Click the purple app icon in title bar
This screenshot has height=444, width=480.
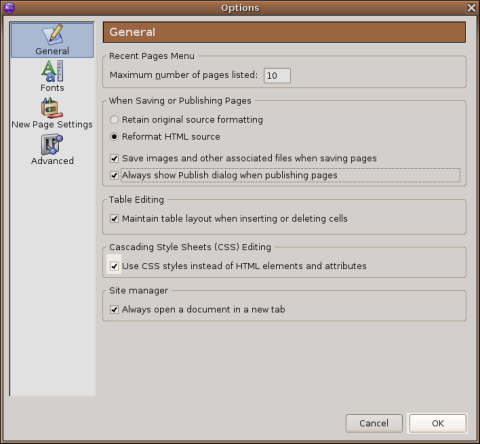pyautogui.click(x=9, y=8)
